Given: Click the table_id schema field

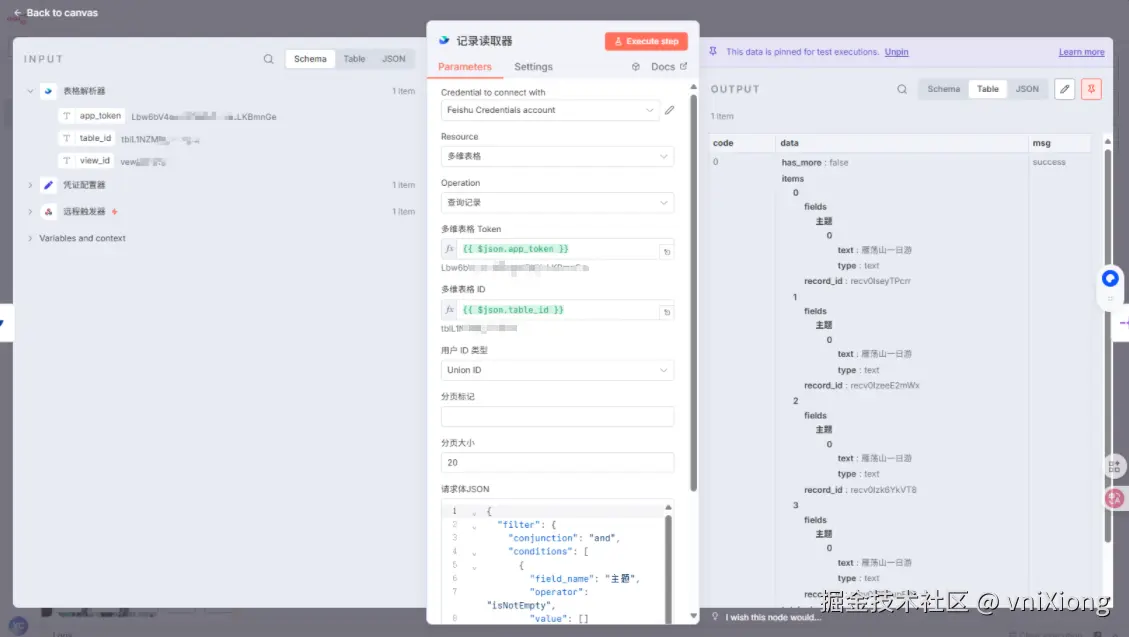Looking at the screenshot, I should [x=87, y=138].
